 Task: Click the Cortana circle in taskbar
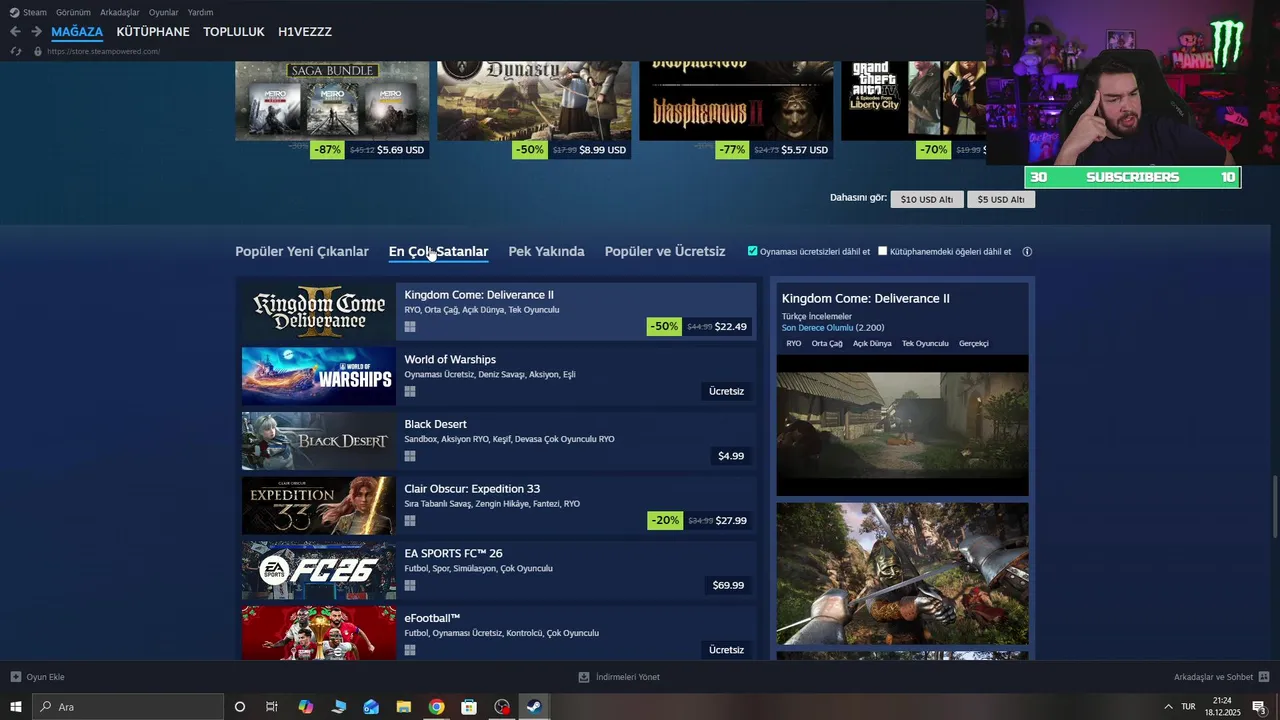pos(240,707)
